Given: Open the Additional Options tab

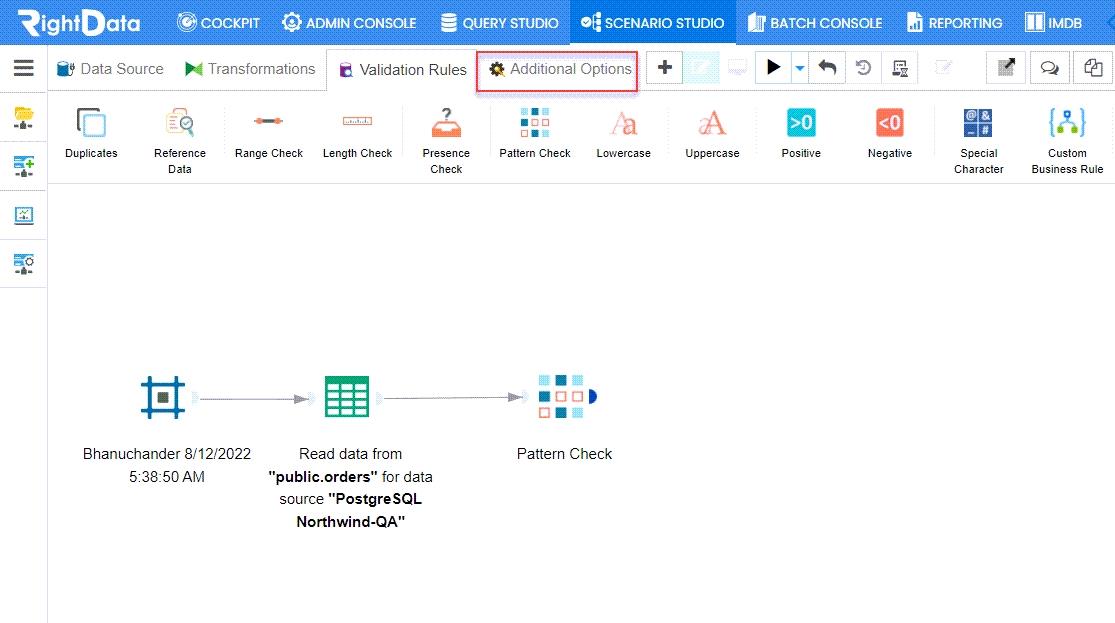Looking at the screenshot, I should [x=556, y=70].
